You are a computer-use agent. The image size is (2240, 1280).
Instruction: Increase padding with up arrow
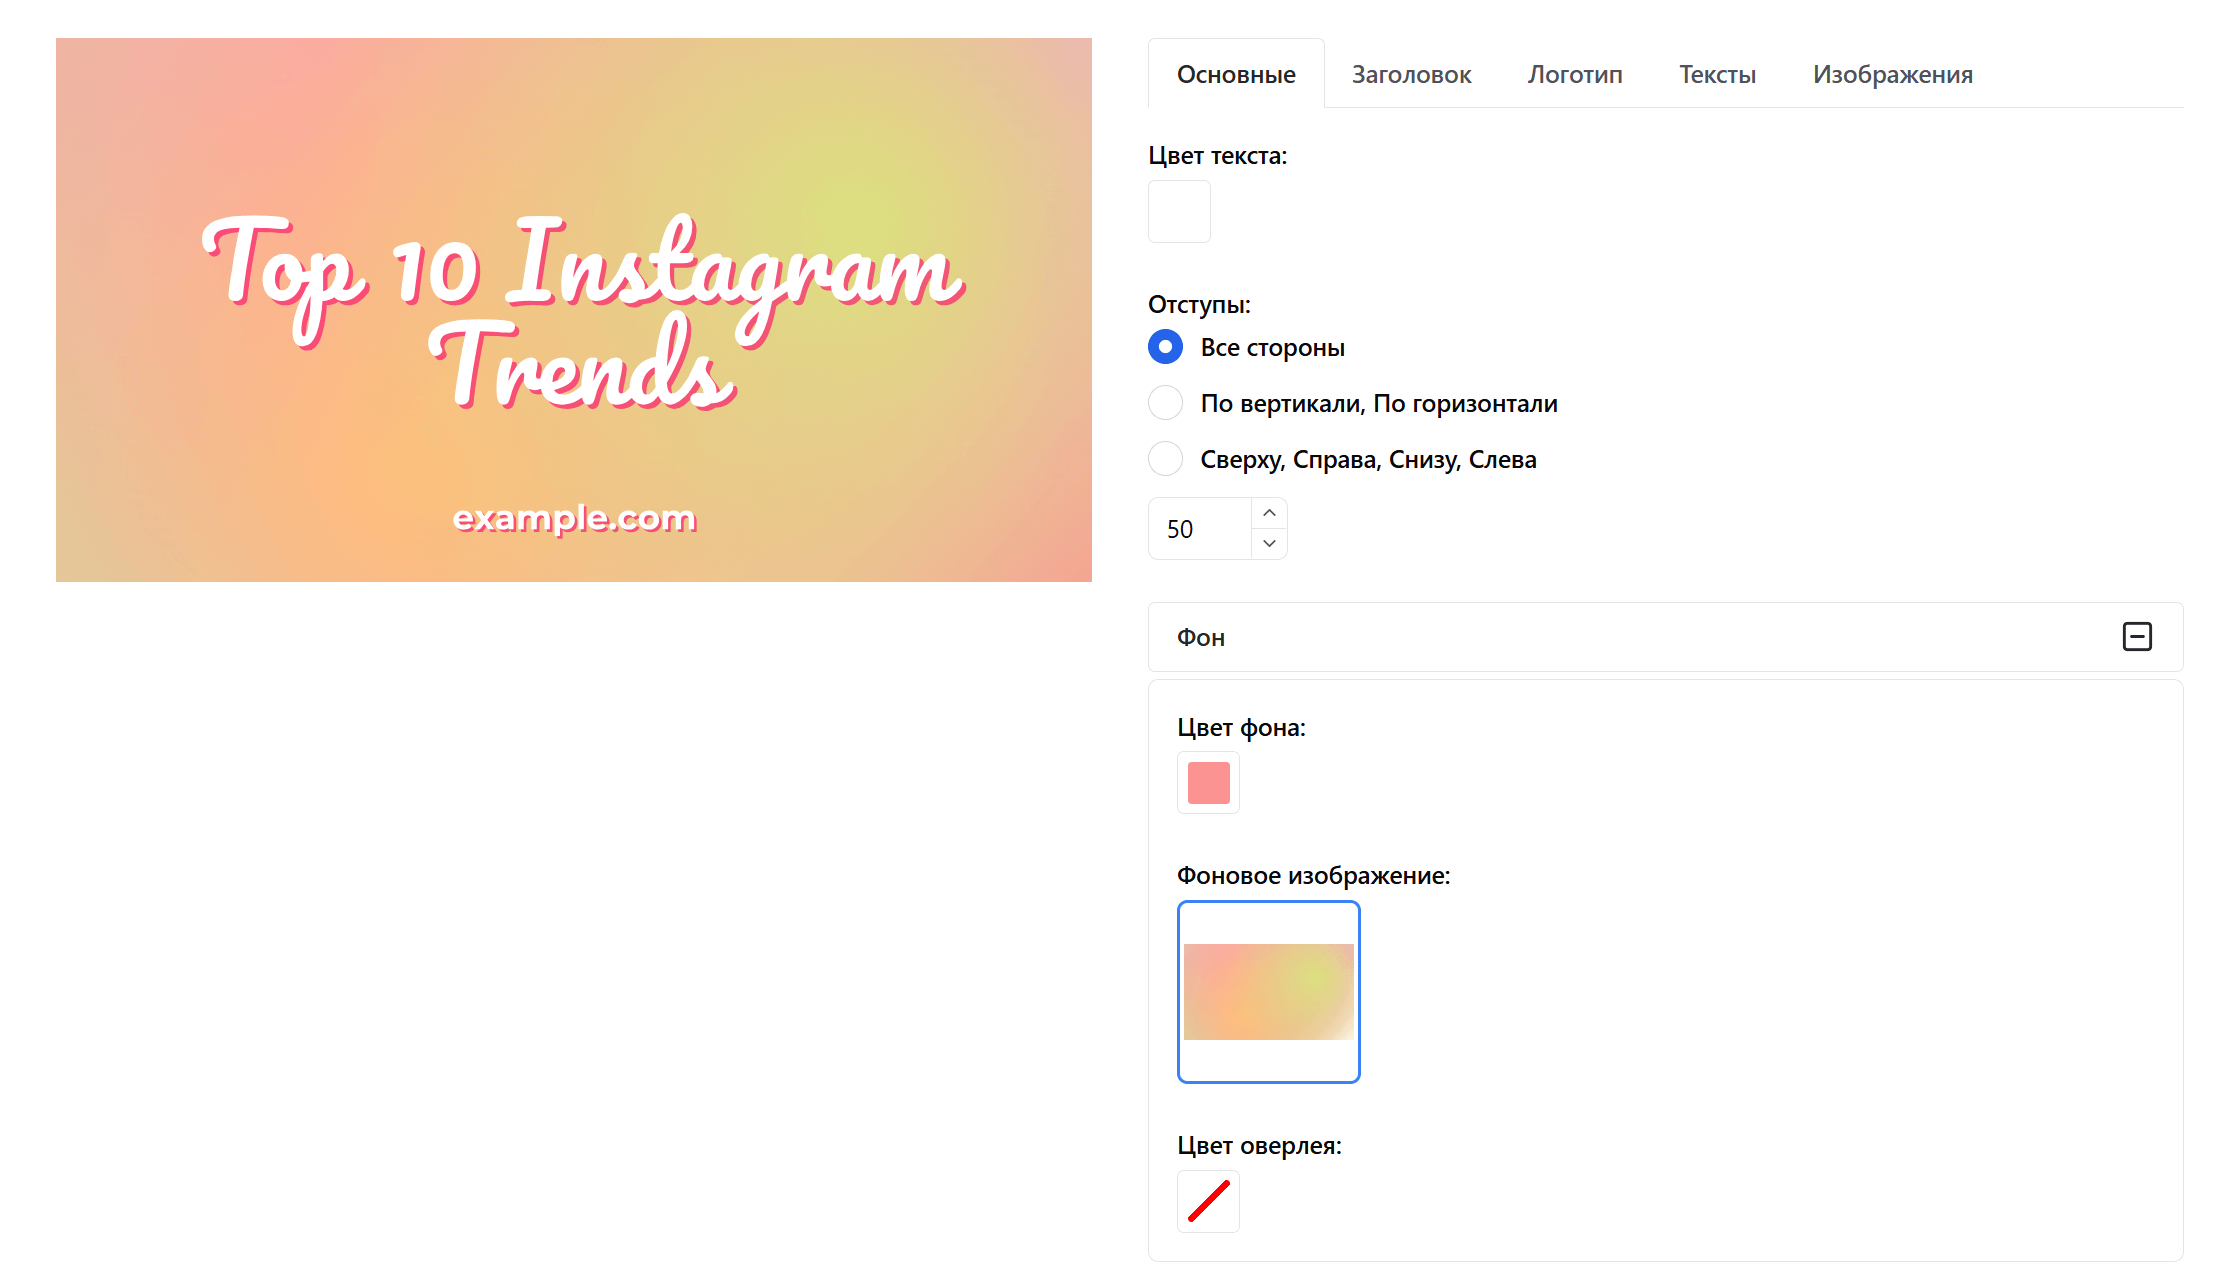pyautogui.click(x=1269, y=513)
